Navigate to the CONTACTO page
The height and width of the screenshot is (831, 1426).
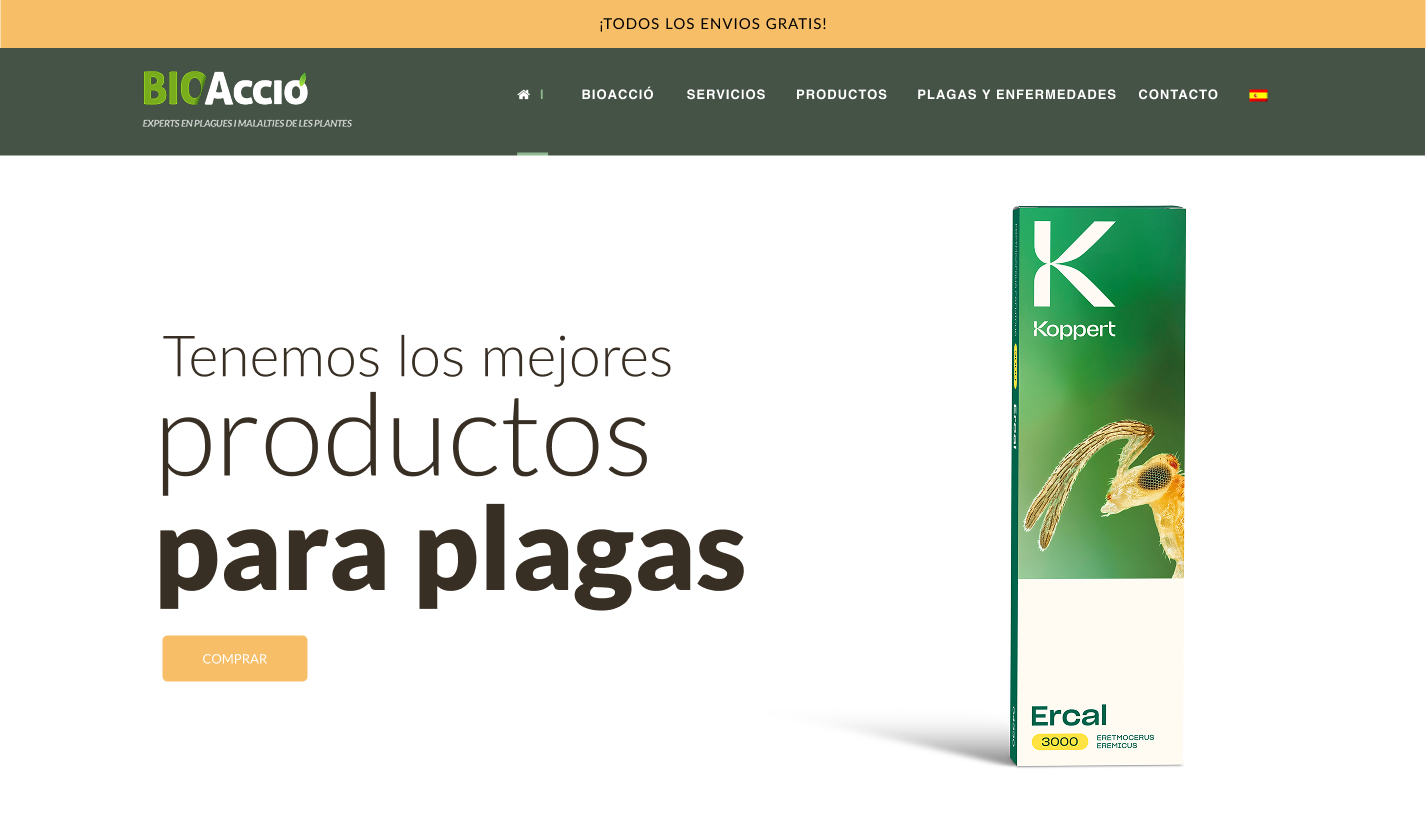coord(1178,95)
